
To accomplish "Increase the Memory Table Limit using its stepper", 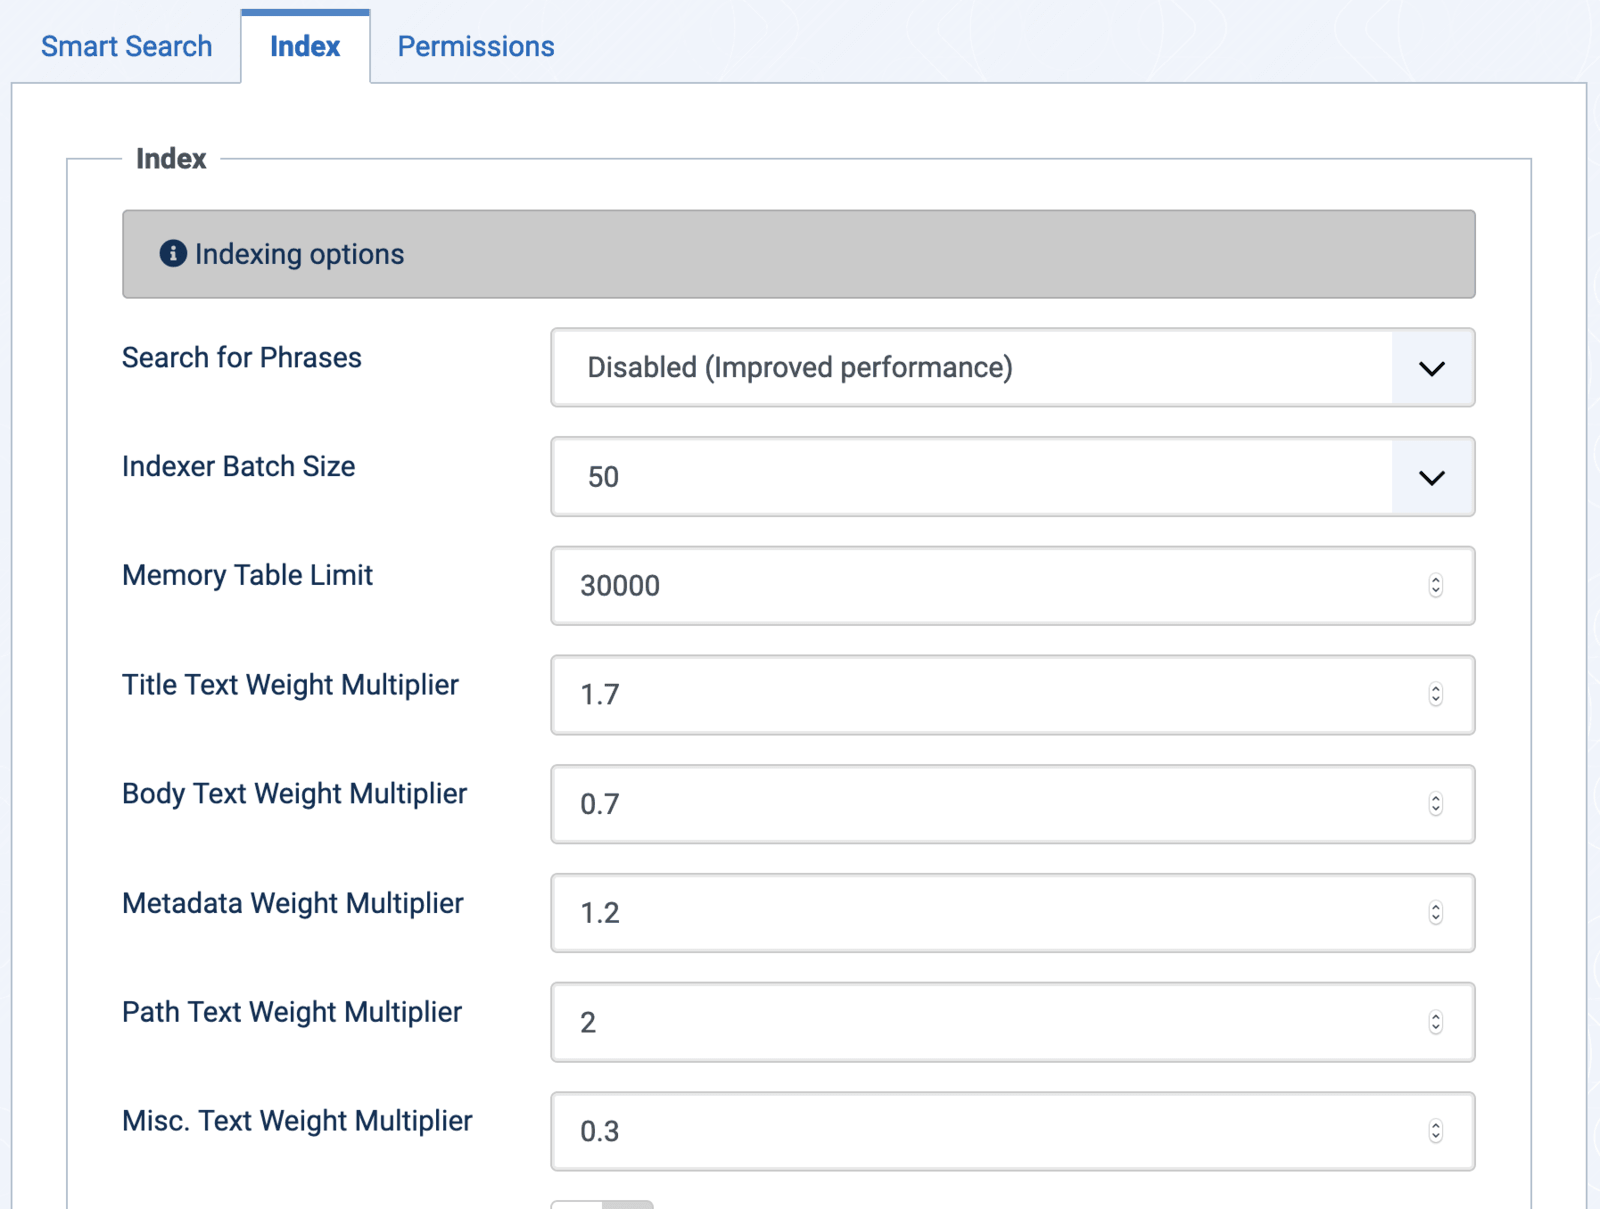I will 1436,581.
